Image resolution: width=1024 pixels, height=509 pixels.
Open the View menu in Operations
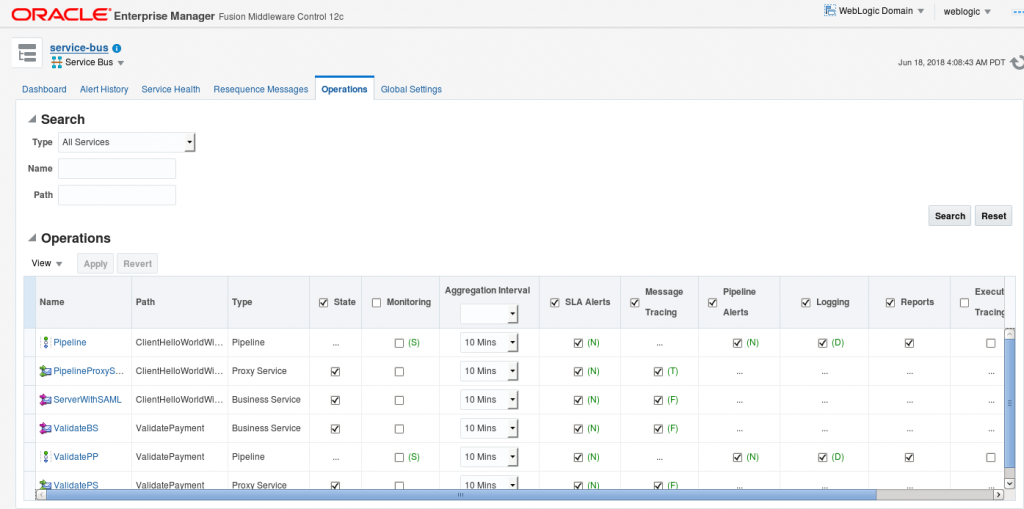47,263
